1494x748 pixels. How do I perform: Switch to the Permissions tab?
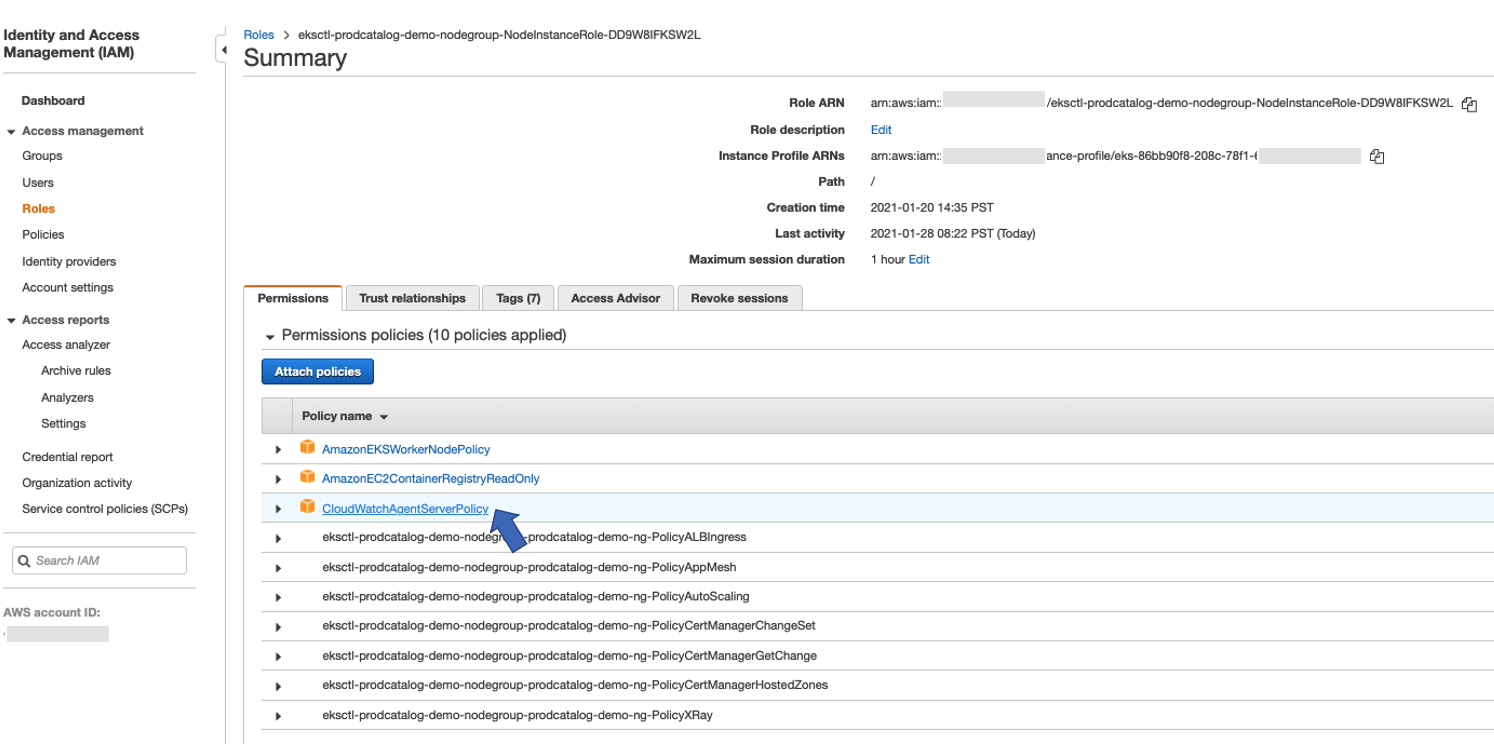[293, 298]
